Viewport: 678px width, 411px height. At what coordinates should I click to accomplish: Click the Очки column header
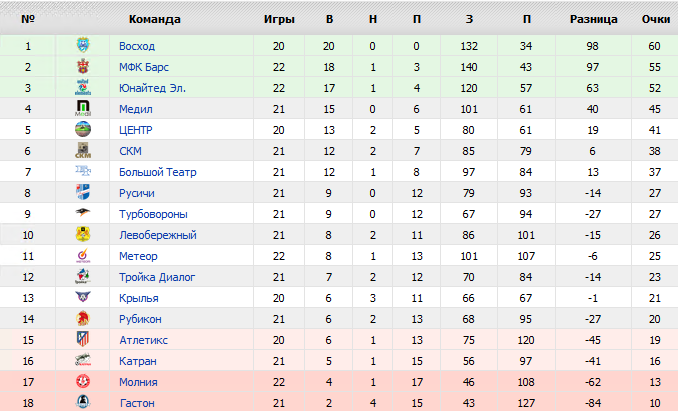[x=655, y=20]
